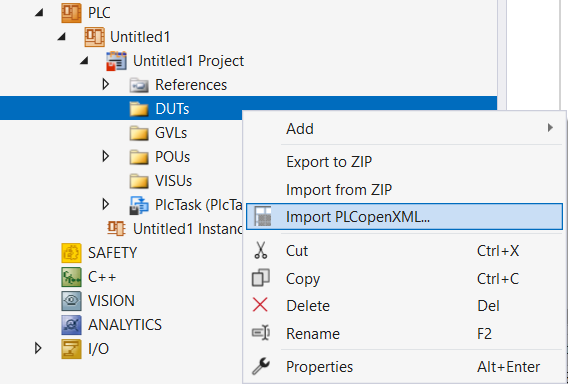568x384 pixels.
Task: Select the DUTs folder label
Action: (x=172, y=109)
